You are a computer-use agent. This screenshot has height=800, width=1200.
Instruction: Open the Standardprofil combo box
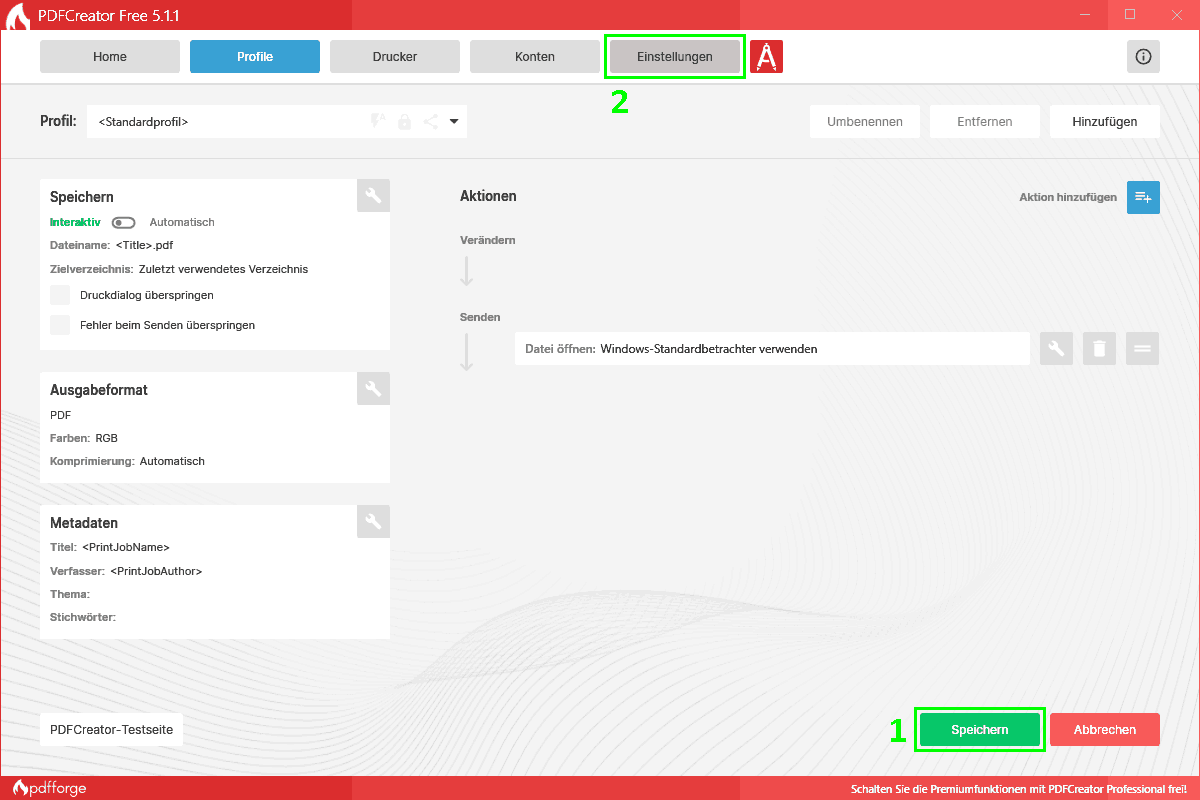pos(230,122)
